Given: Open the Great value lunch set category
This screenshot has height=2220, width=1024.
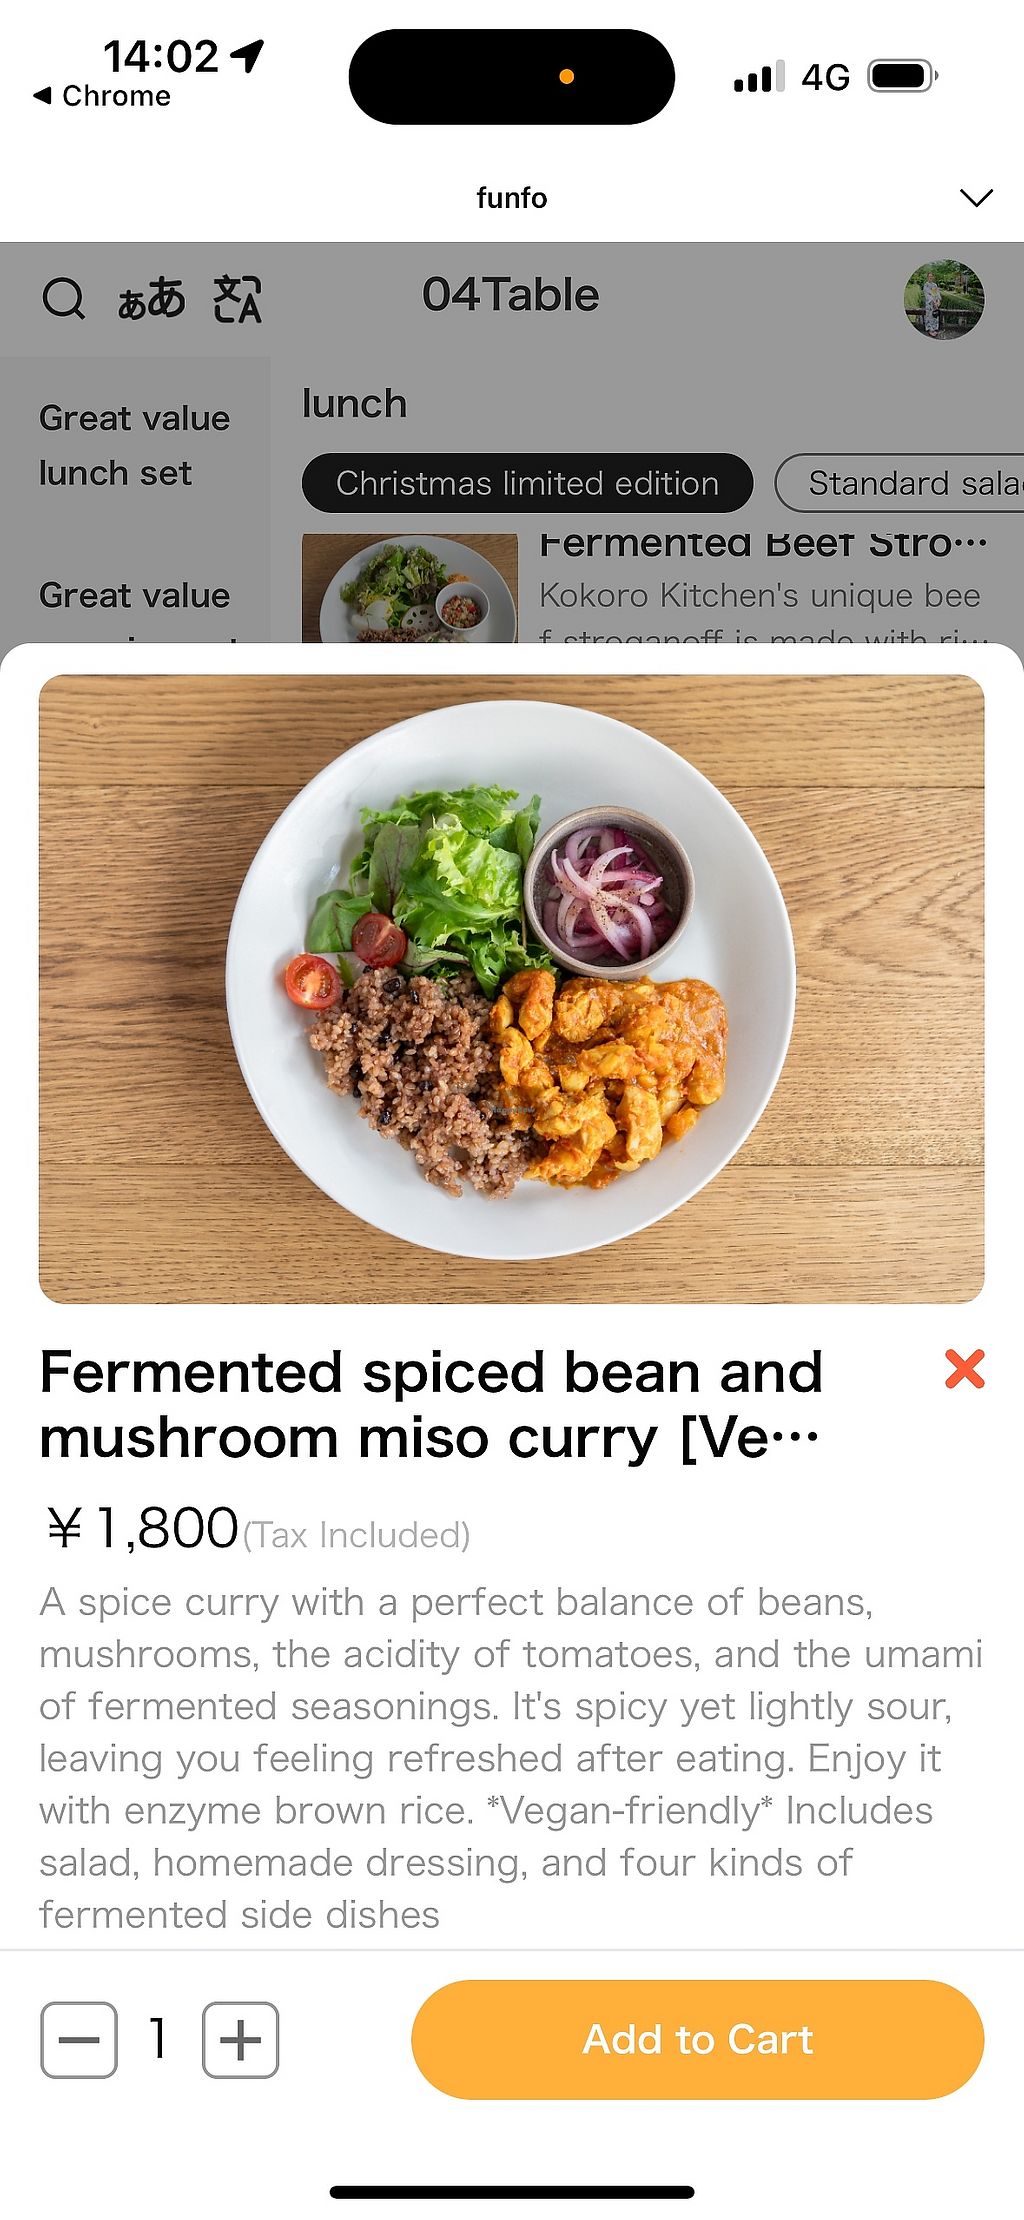Looking at the screenshot, I should tap(134, 445).
